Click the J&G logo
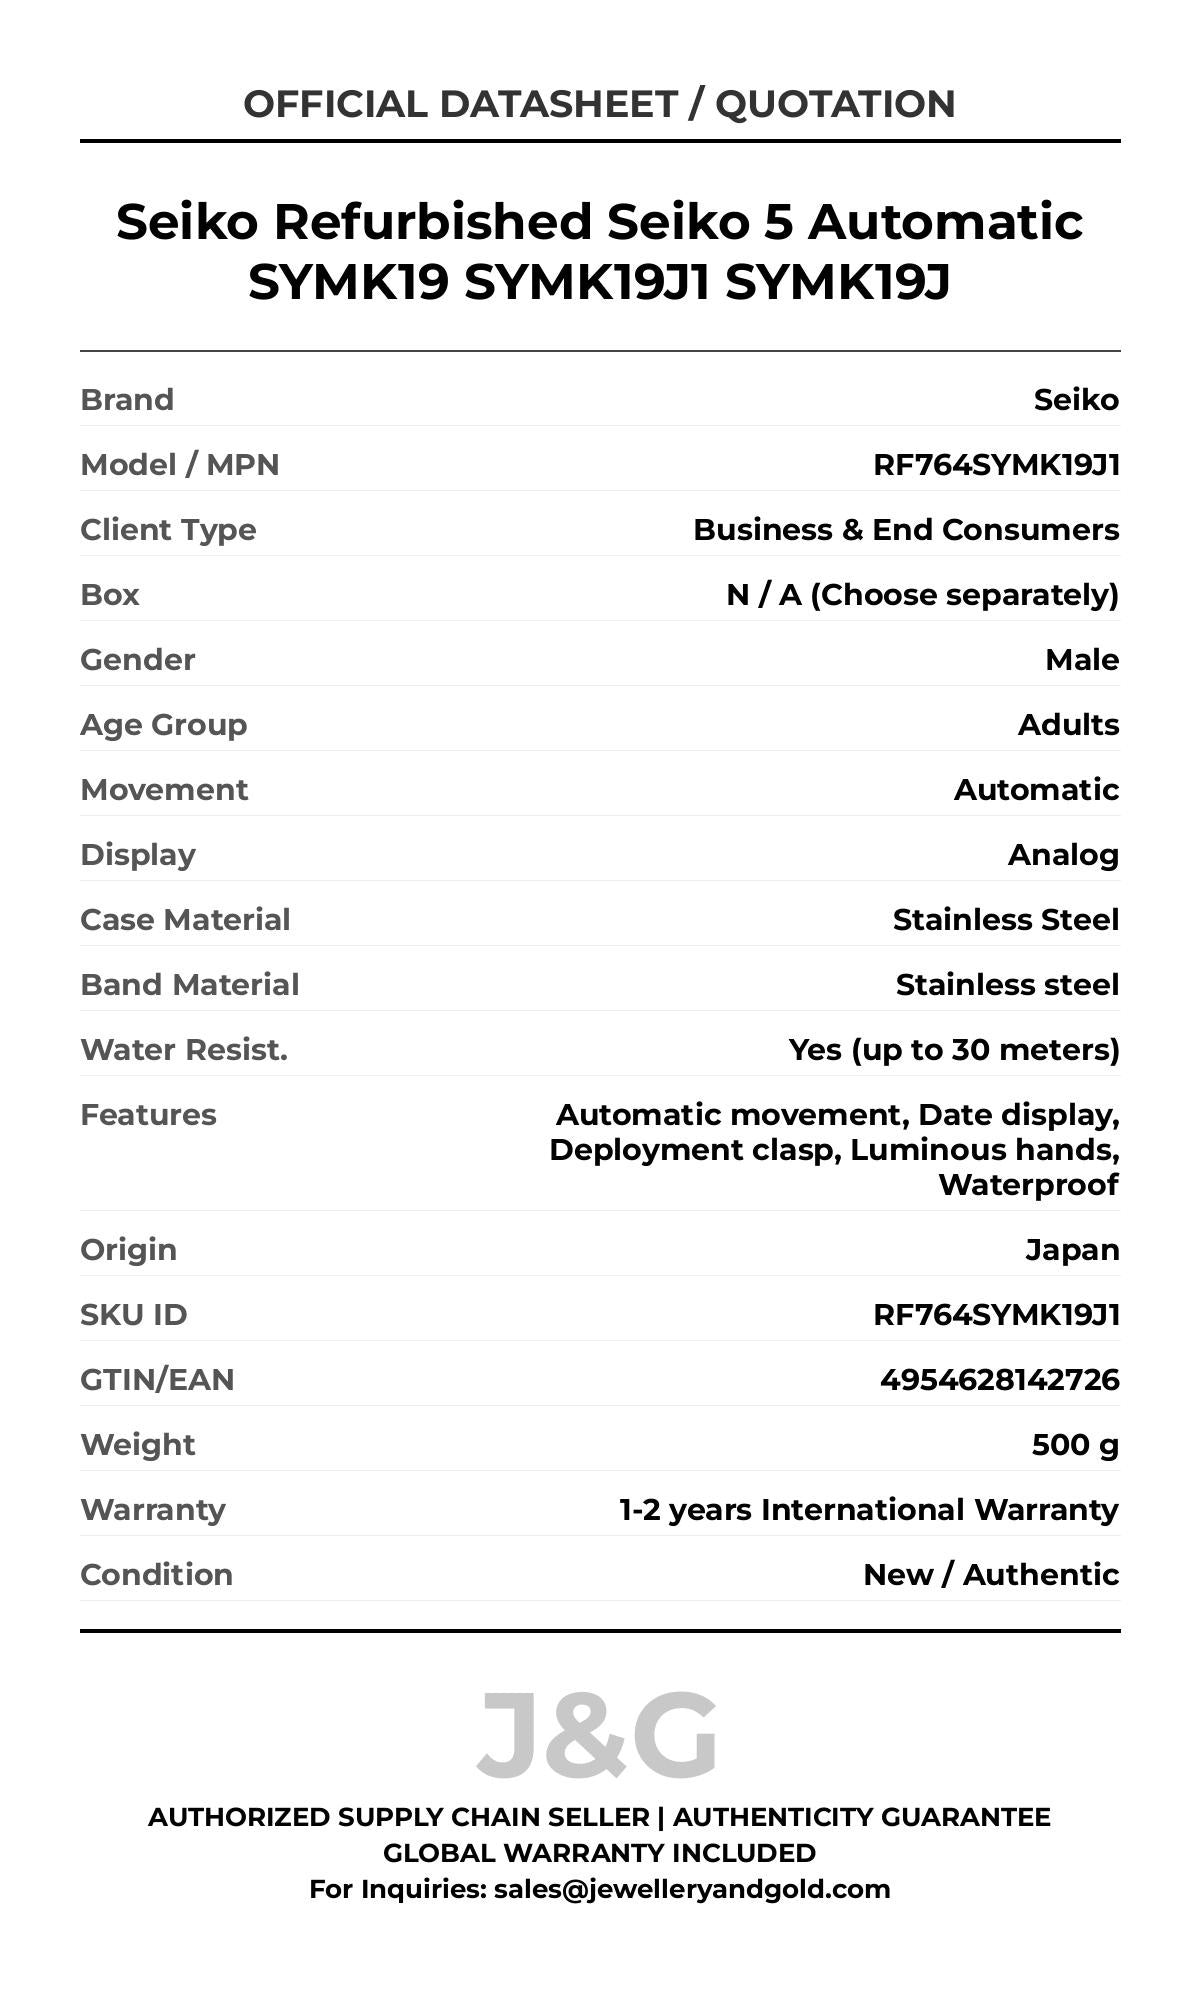The image size is (1200, 2000). point(597,1736)
